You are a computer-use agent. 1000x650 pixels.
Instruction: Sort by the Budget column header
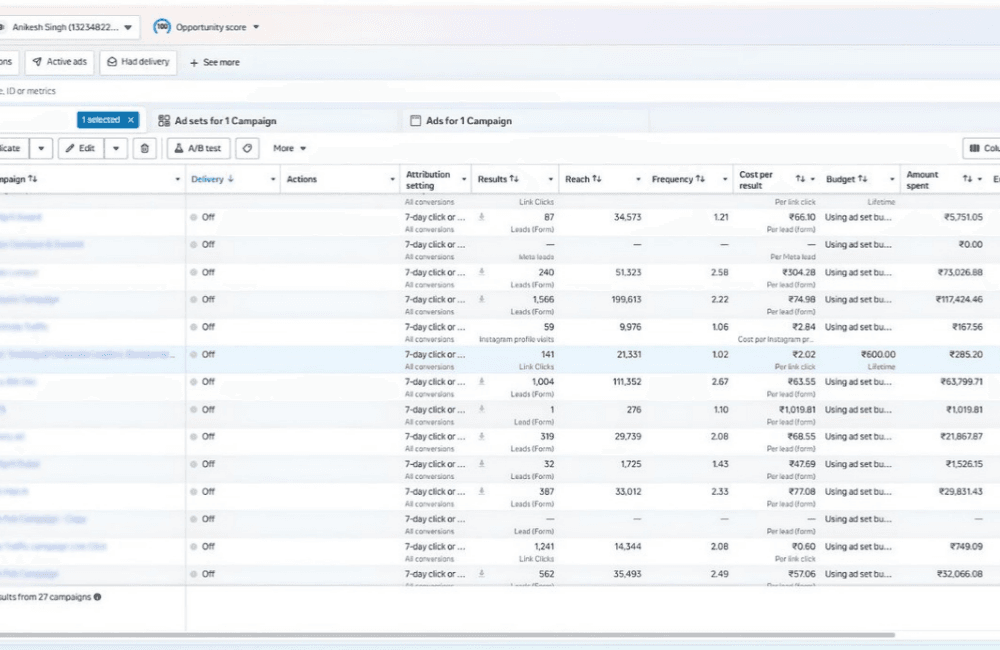(x=846, y=179)
